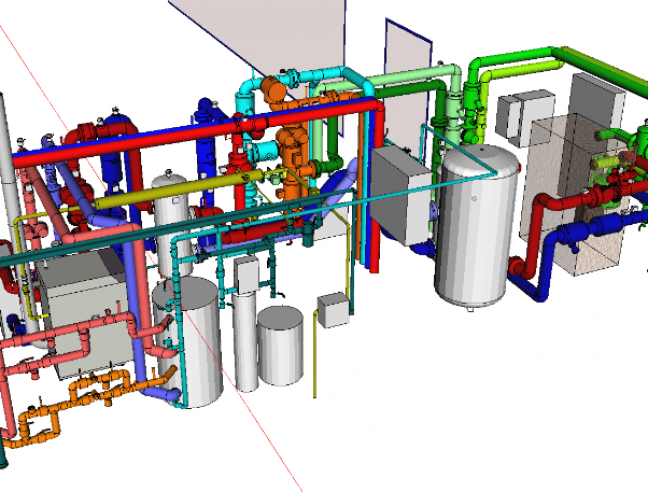Select the lavender pipe elbow beside tall tank
The height and width of the screenshot is (492, 648).
160,392
